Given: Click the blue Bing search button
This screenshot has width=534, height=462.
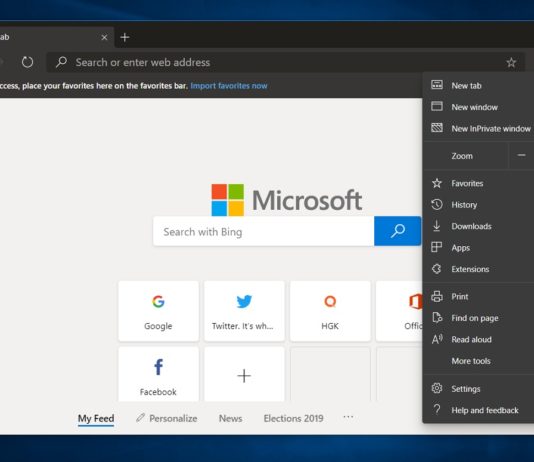Looking at the screenshot, I should 397,231.
